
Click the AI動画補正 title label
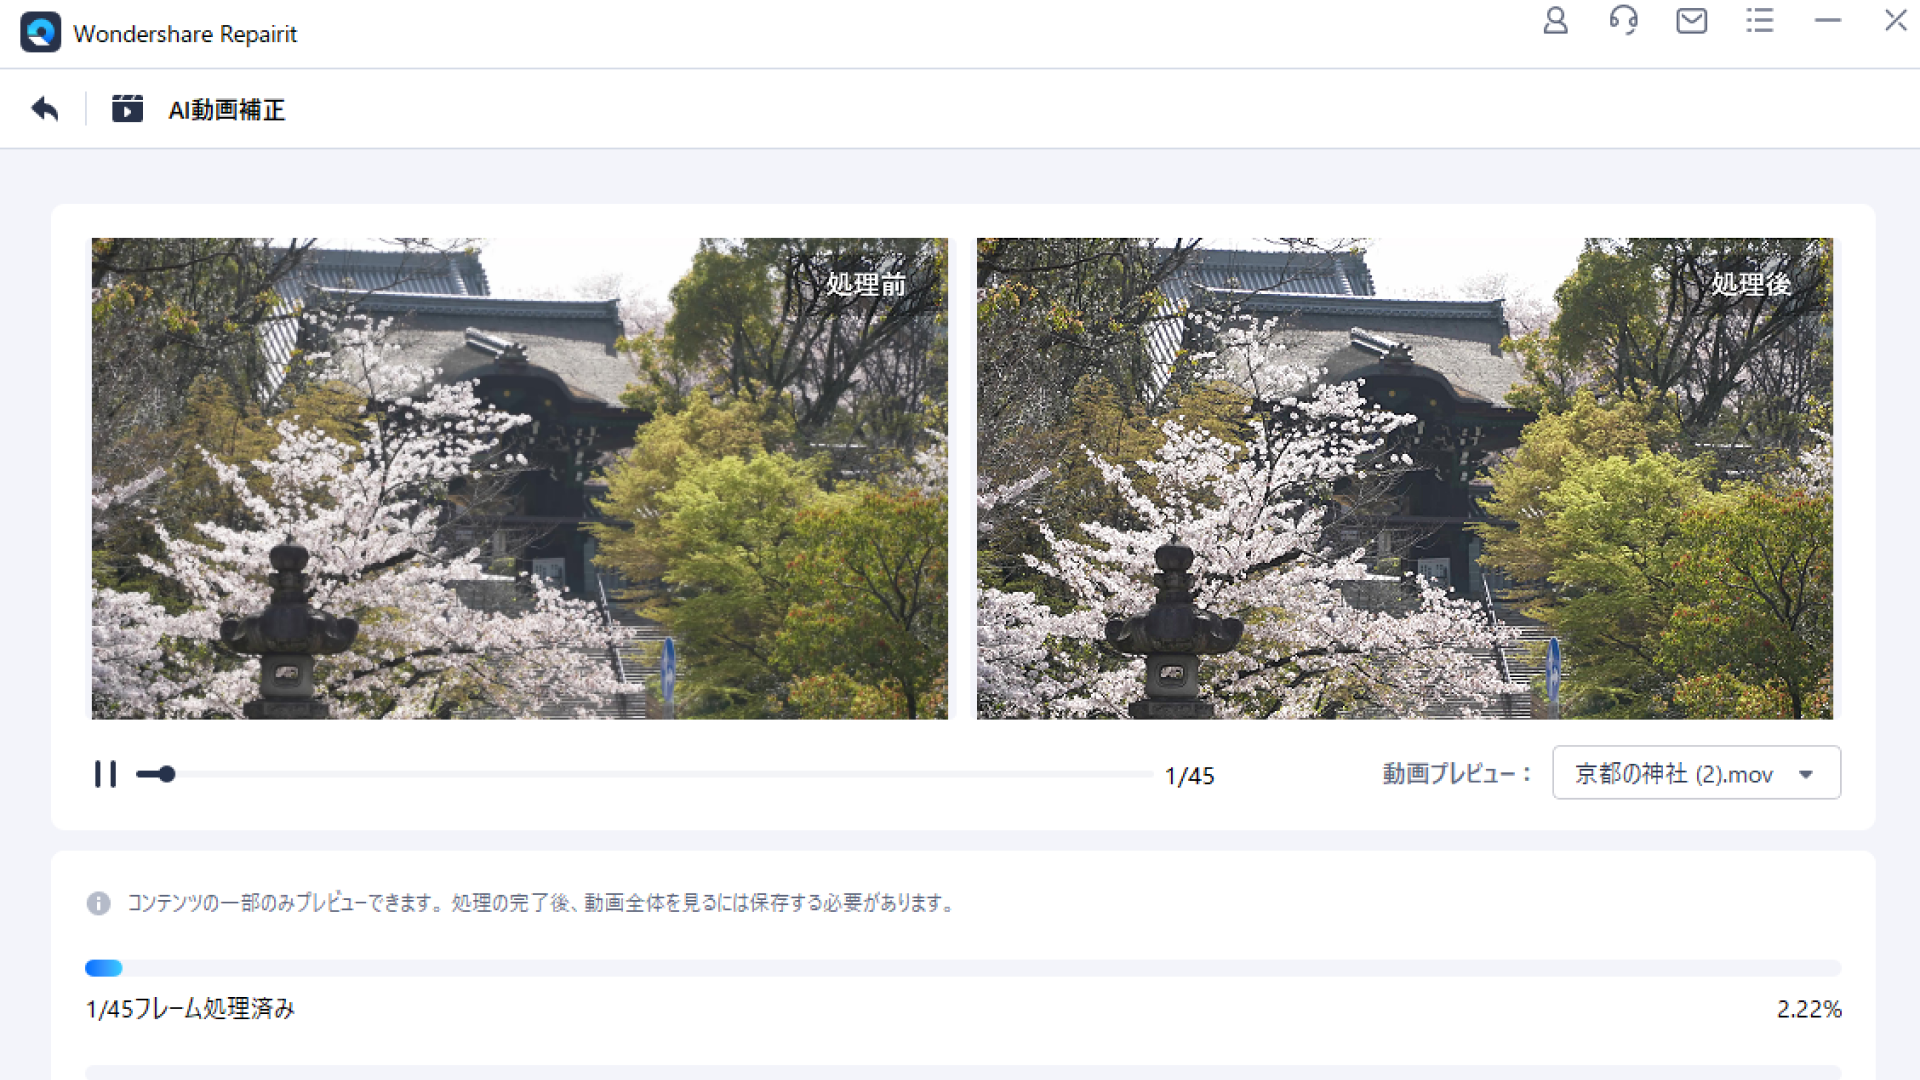(227, 110)
